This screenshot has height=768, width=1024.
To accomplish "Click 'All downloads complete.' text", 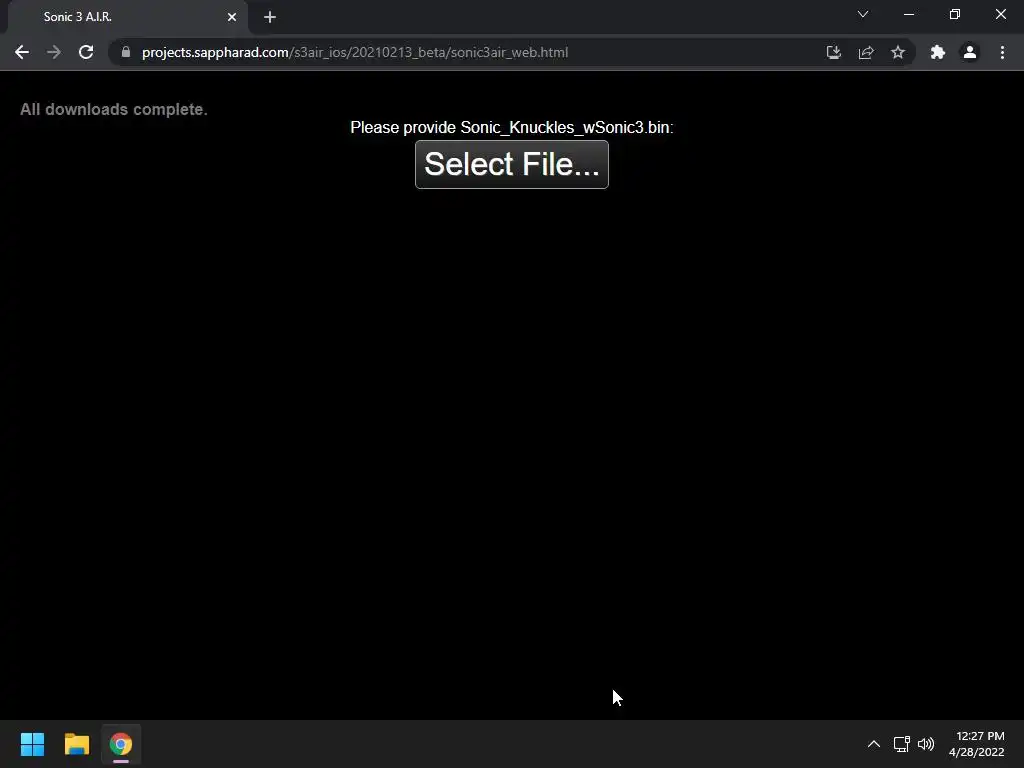I will click(x=114, y=109).
